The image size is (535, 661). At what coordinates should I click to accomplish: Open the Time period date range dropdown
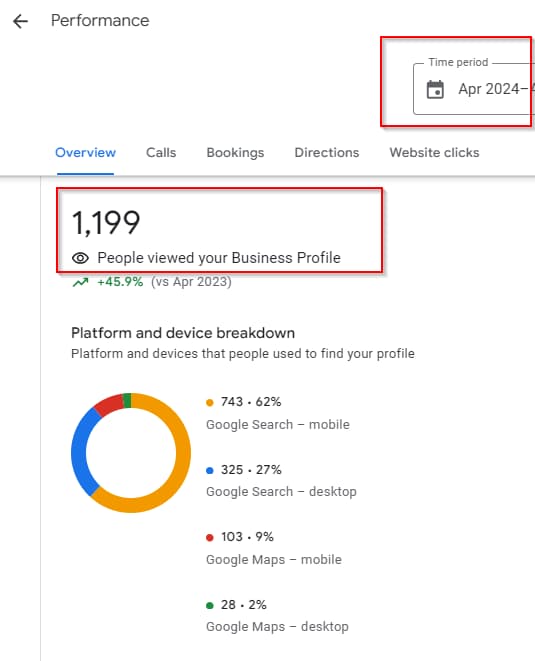pos(474,89)
